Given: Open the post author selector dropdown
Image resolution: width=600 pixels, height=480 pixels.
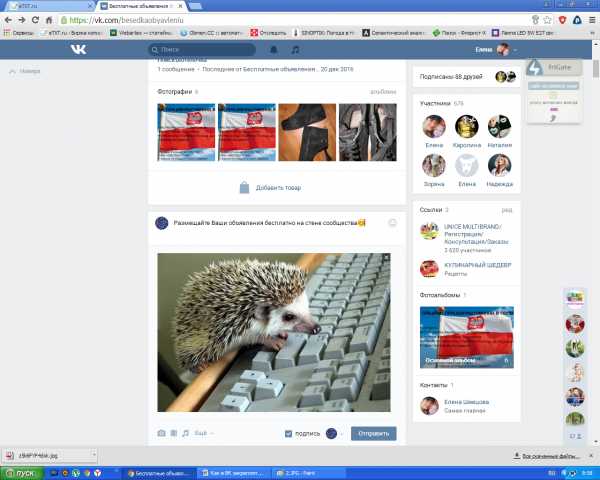Looking at the screenshot, I should tap(334, 434).
